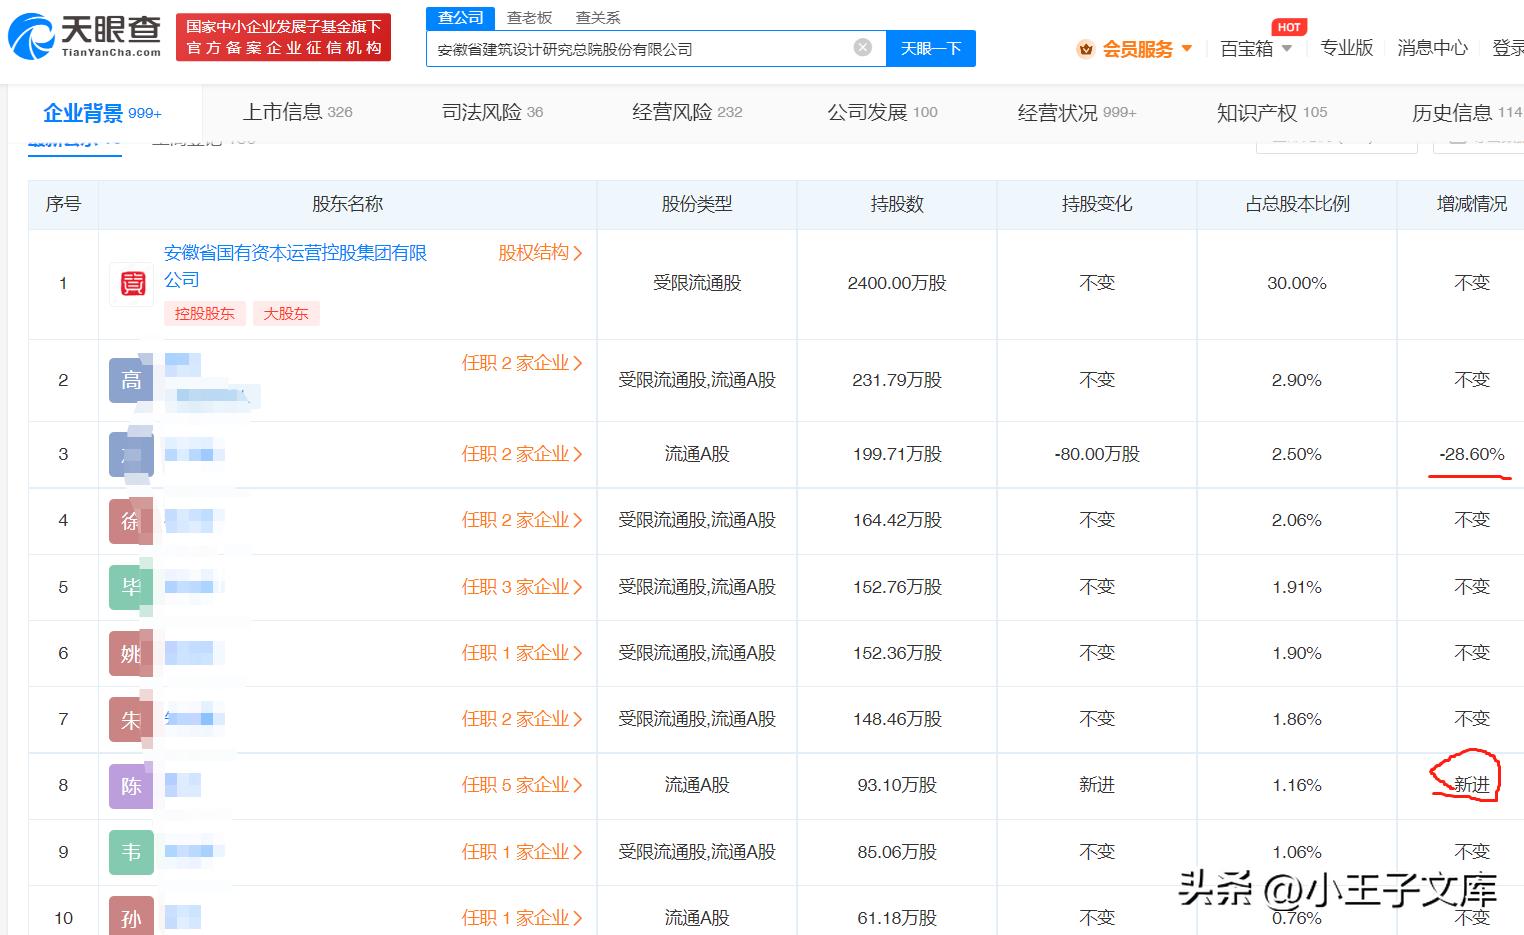
Task: Click shareholder 姚's avatar icon
Action: pos(130,653)
